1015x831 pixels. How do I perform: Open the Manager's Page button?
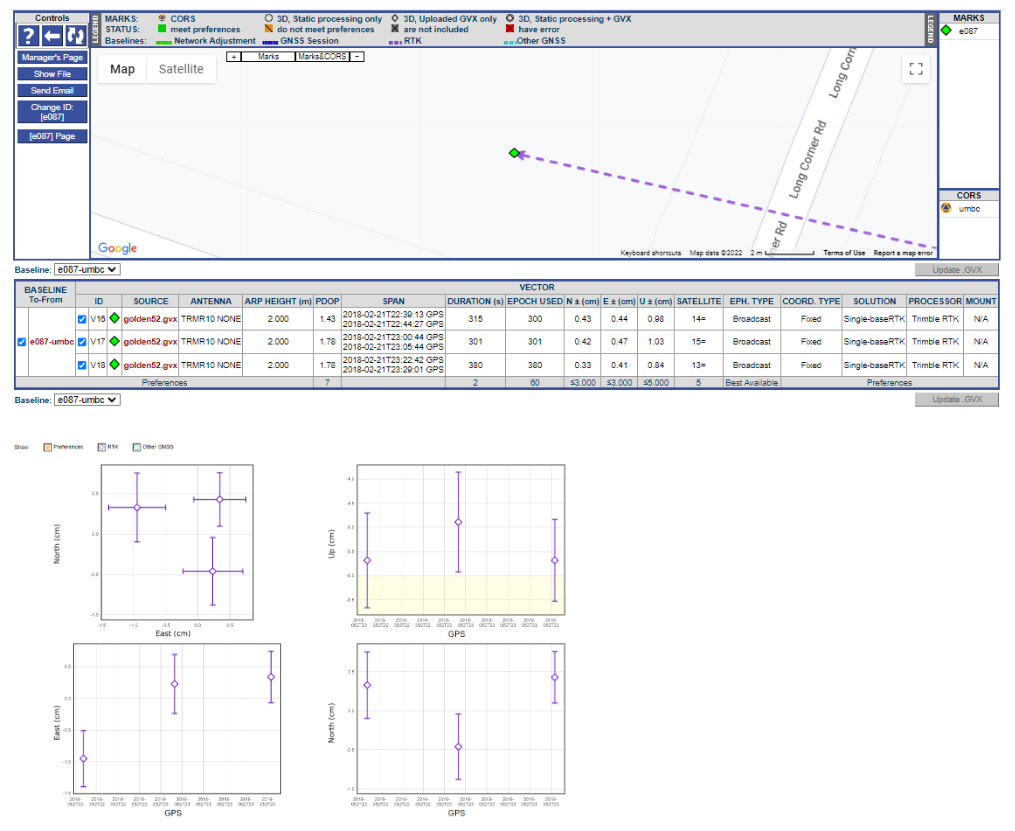tap(52, 58)
